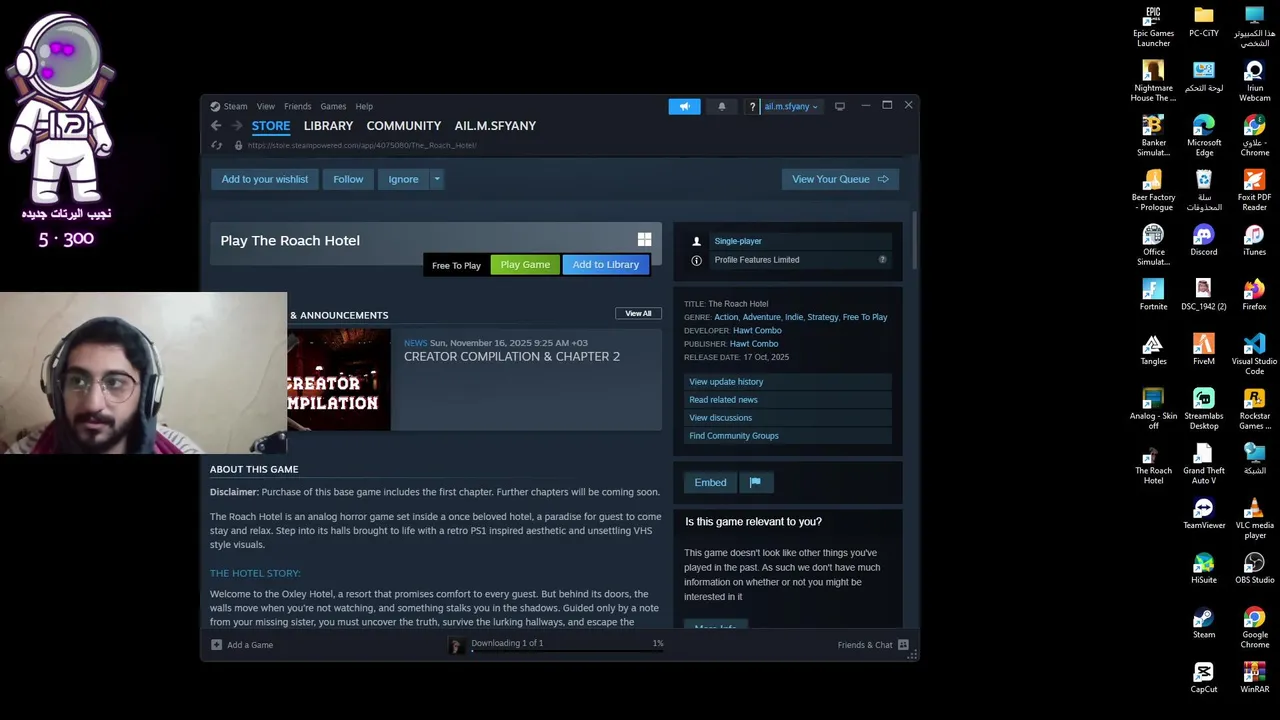Click the Single-player feature link
1280x720 pixels.
point(738,241)
